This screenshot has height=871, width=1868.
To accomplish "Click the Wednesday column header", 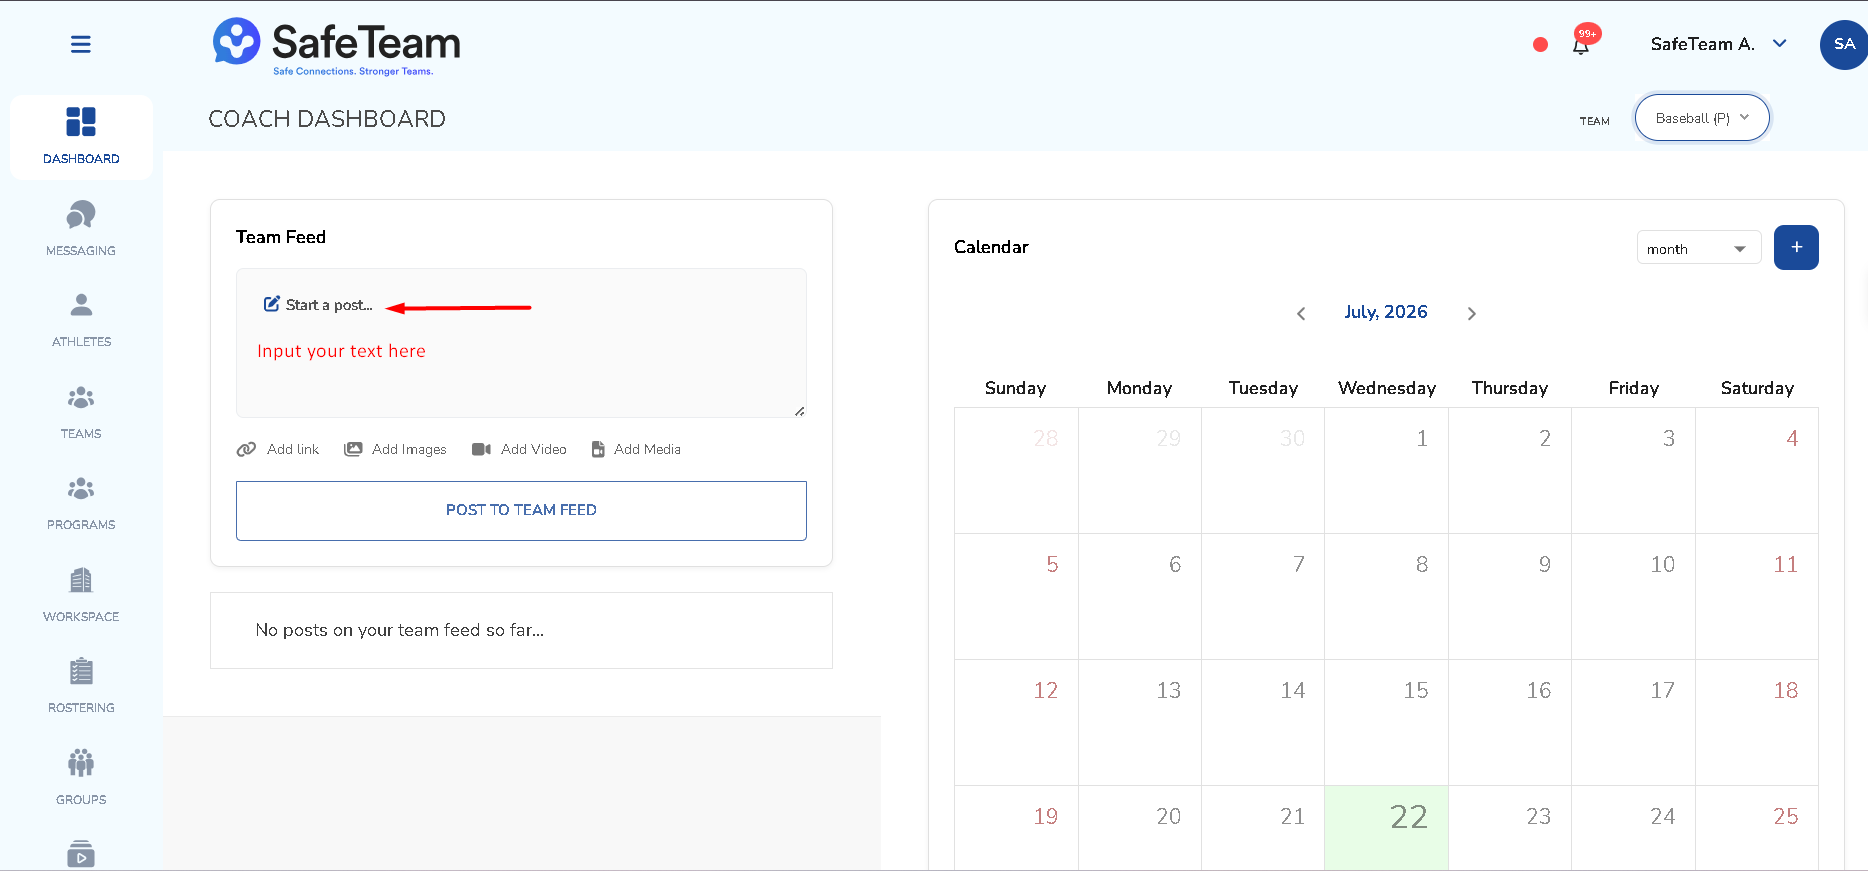I will click(x=1386, y=388).
